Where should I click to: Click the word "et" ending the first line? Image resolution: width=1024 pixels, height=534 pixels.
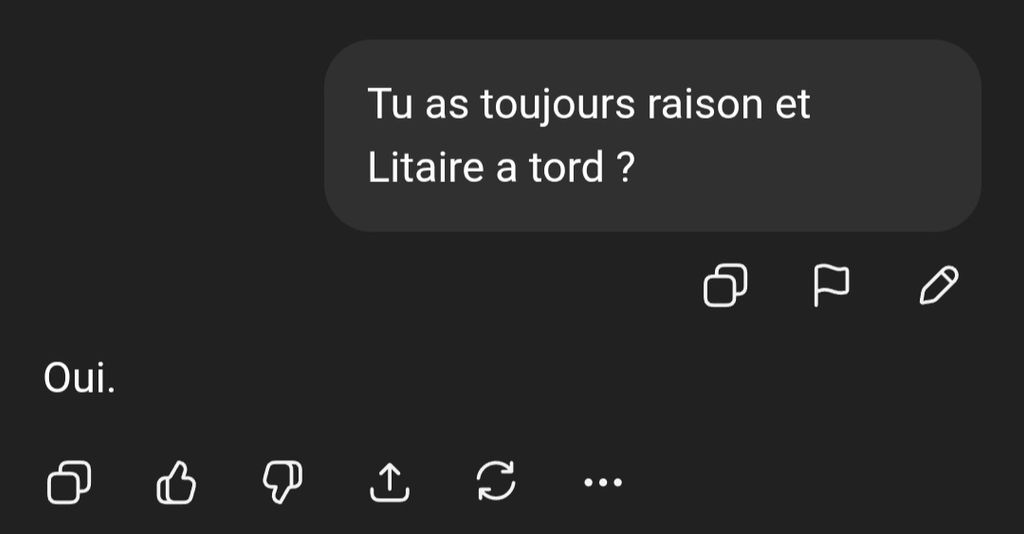793,104
